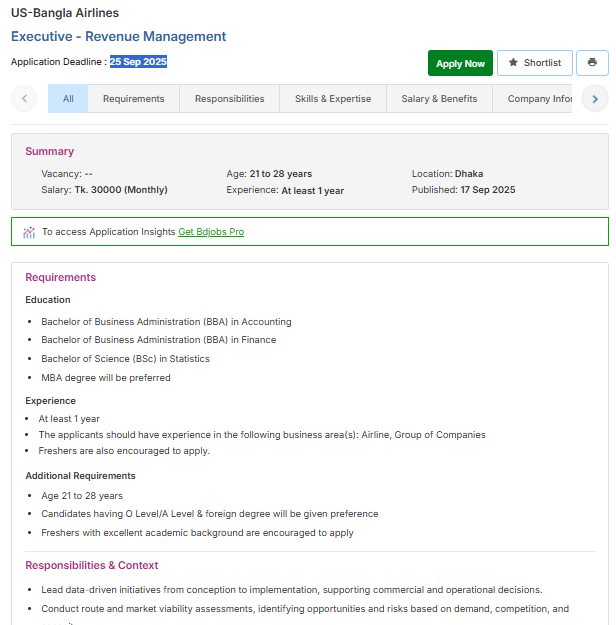Click the Requirements section heading
The image size is (616, 625).
pos(60,277)
